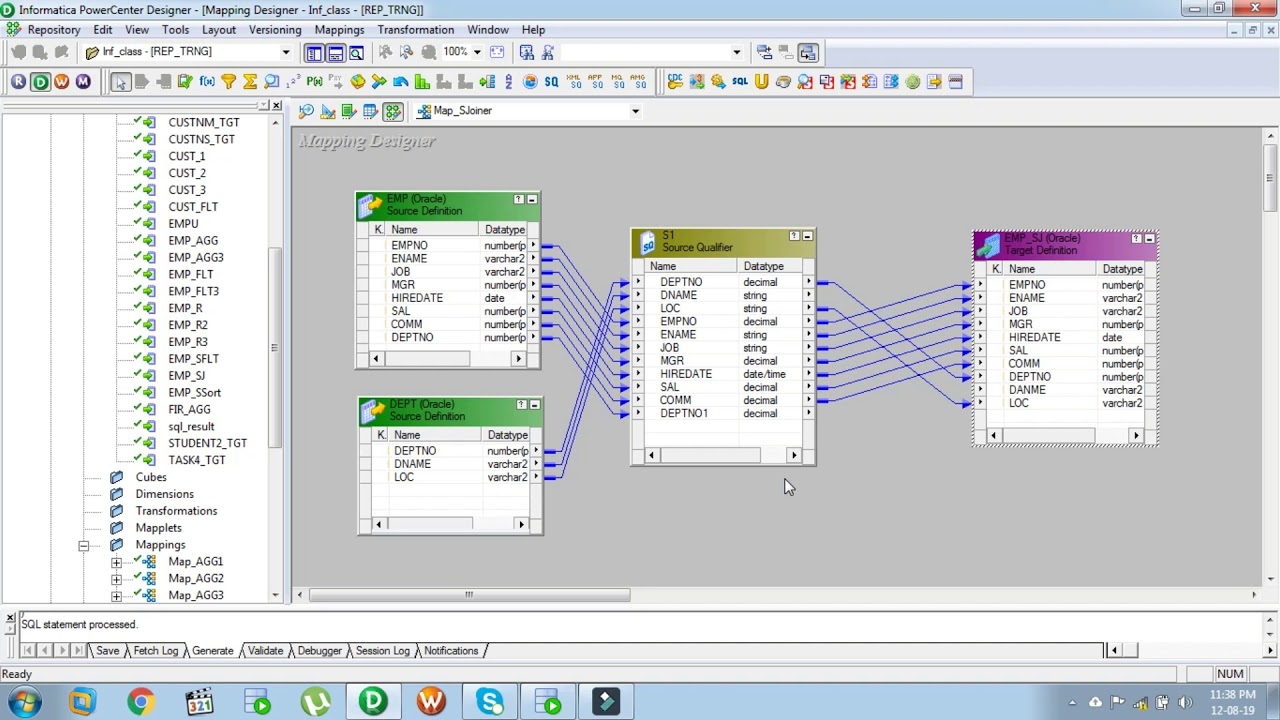Viewport: 1280px width, 720px height.
Task: Click the help icon on S1 Source Qualifier
Action: [794, 237]
